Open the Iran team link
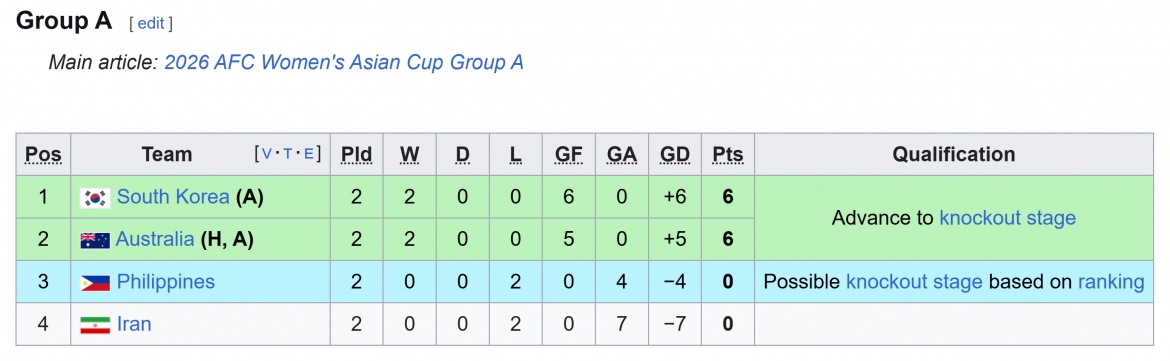The width and height of the screenshot is (1170, 361). coord(134,324)
